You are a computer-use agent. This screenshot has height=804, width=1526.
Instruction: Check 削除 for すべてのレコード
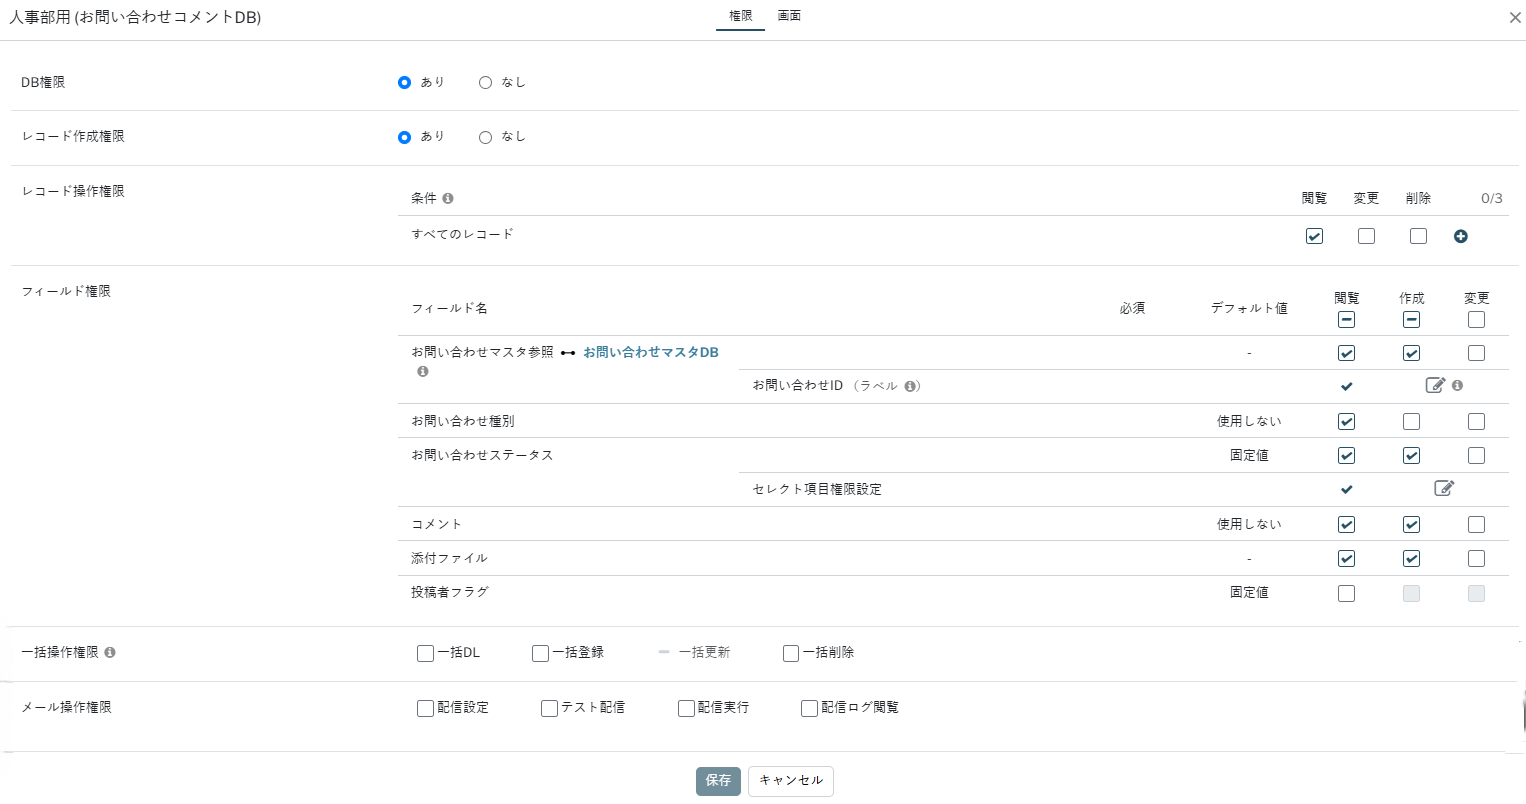click(x=1418, y=236)
